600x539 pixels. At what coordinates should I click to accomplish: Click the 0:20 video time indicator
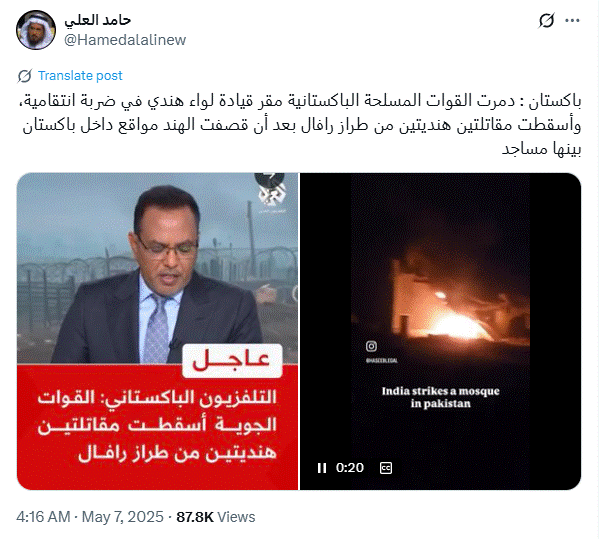point(350,468)
